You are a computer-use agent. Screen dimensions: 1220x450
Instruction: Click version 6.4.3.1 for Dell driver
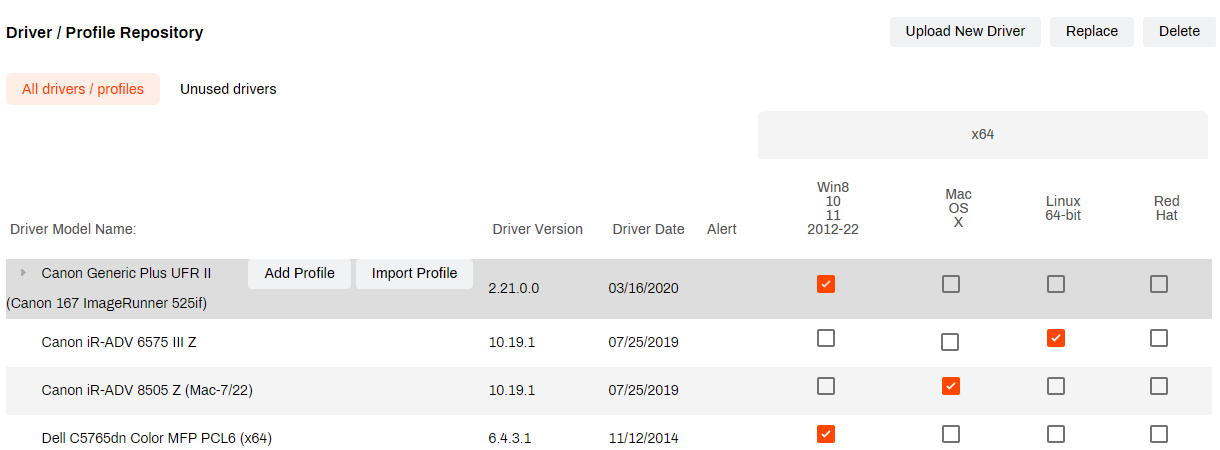click(x=510, y=438)
